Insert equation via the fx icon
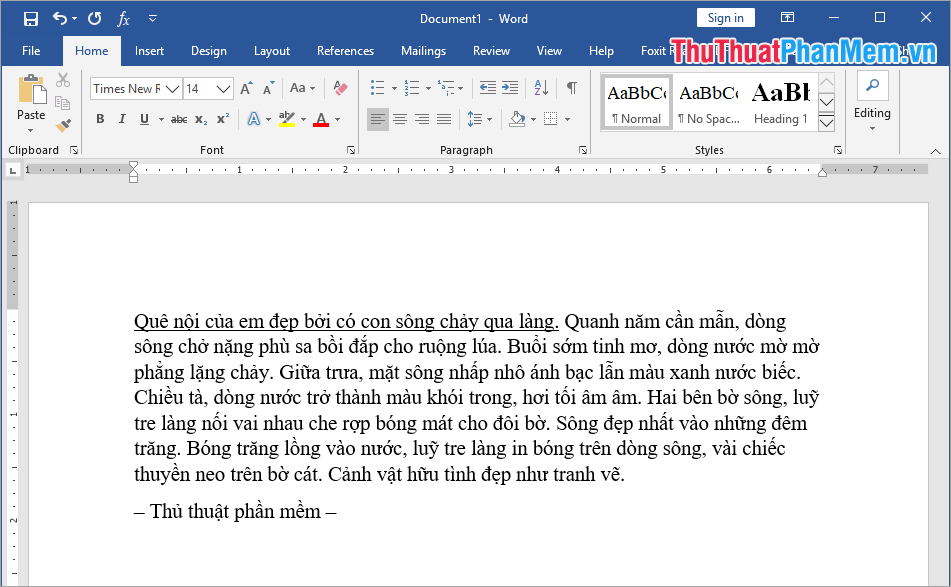The image size is (951, 587). (x=123, y=19)
